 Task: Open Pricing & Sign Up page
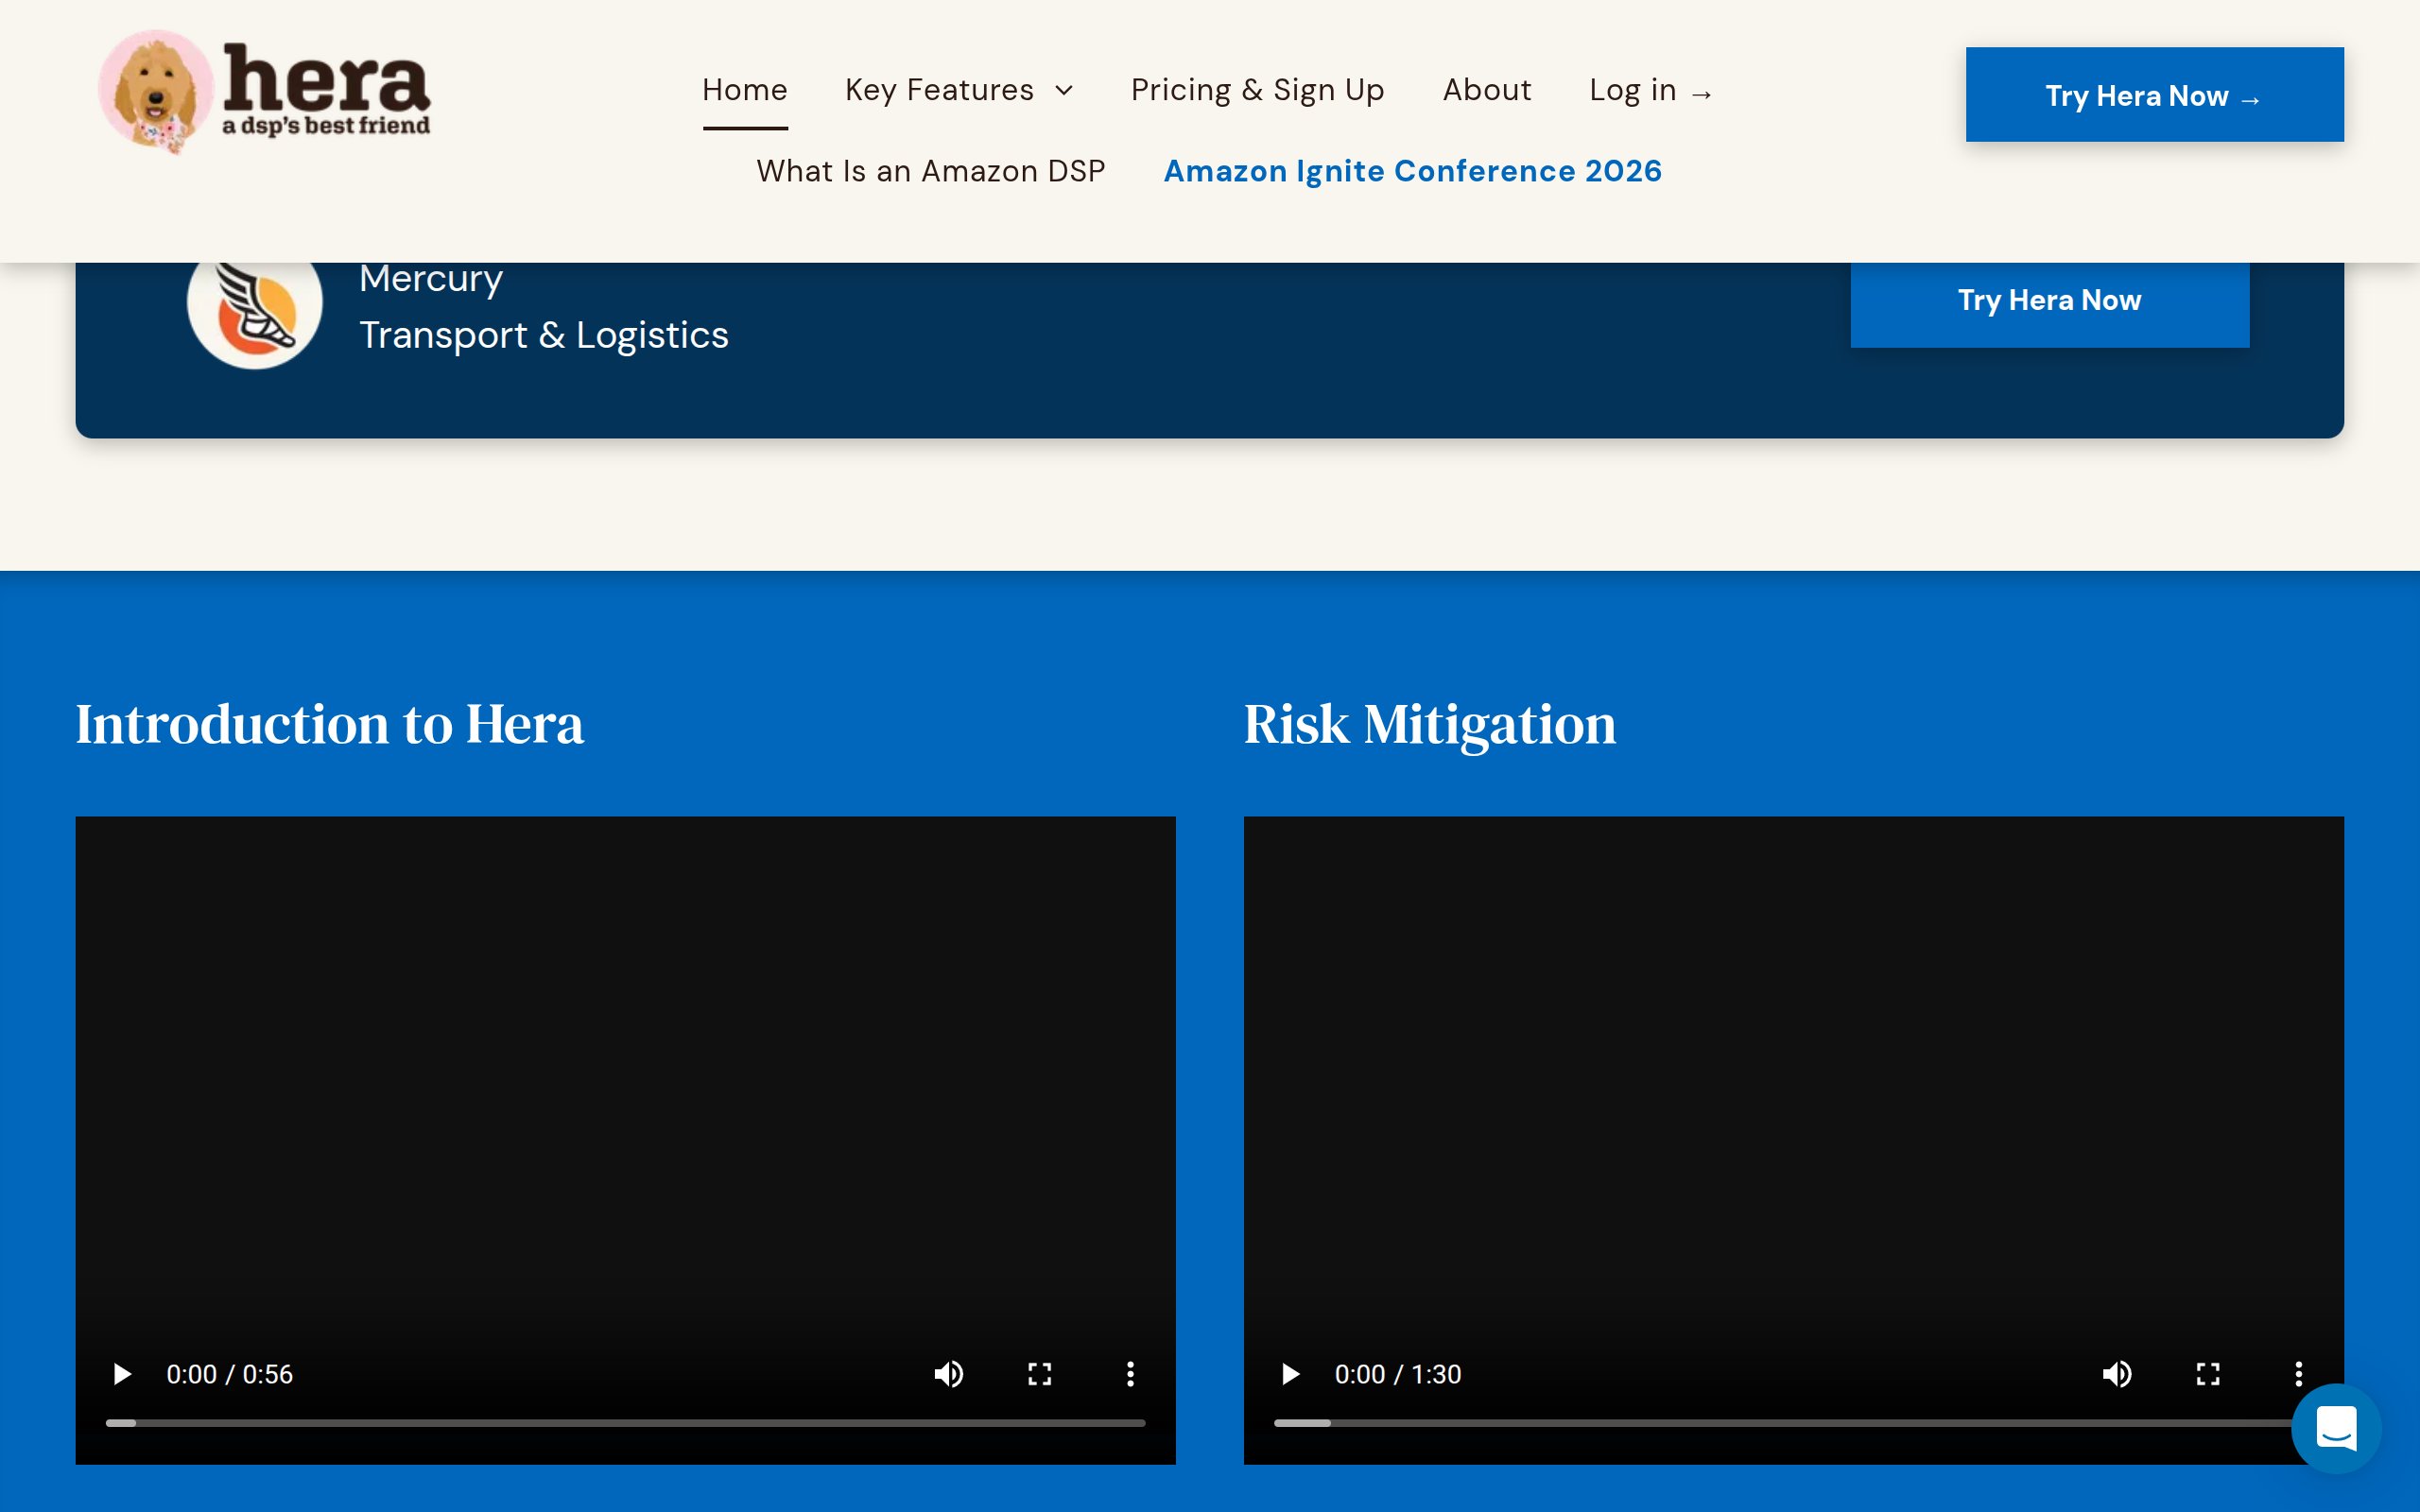pos(1257,90)
